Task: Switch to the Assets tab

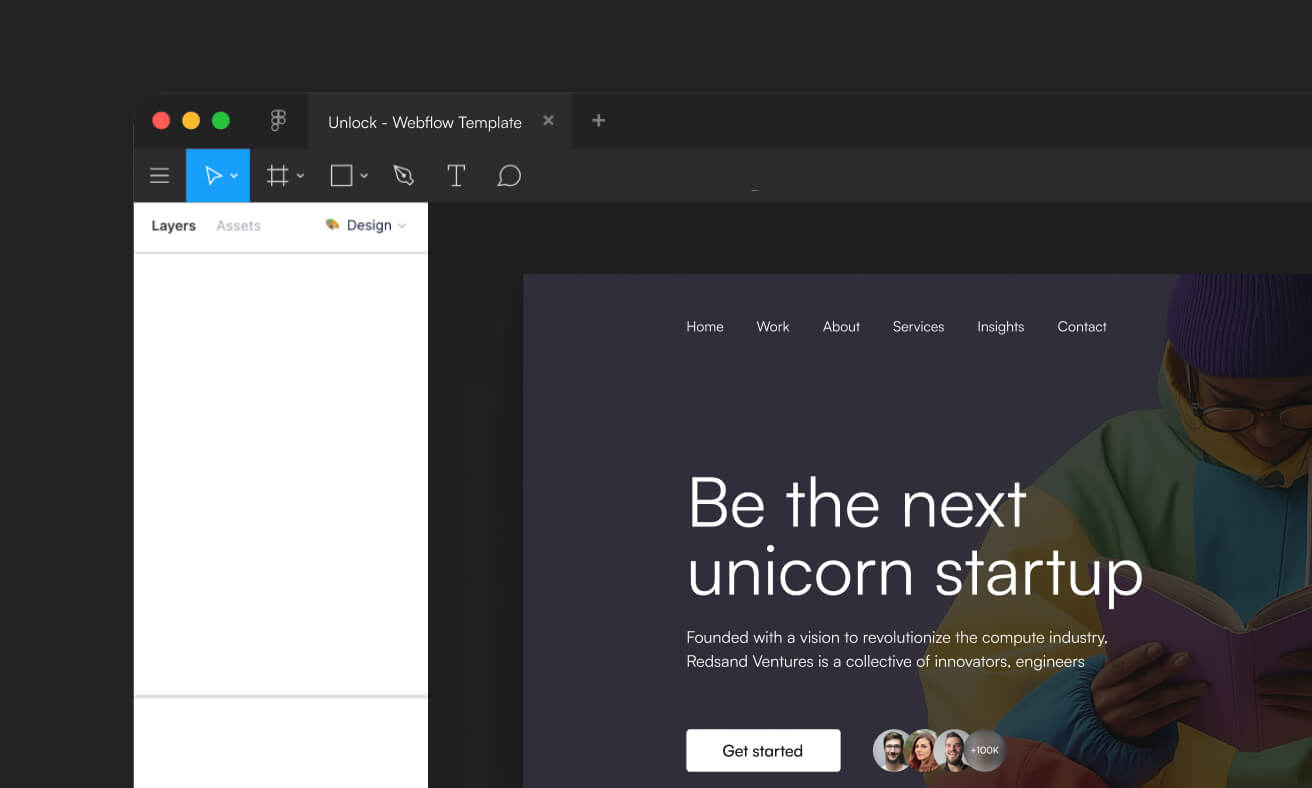Action: (238, 226)
